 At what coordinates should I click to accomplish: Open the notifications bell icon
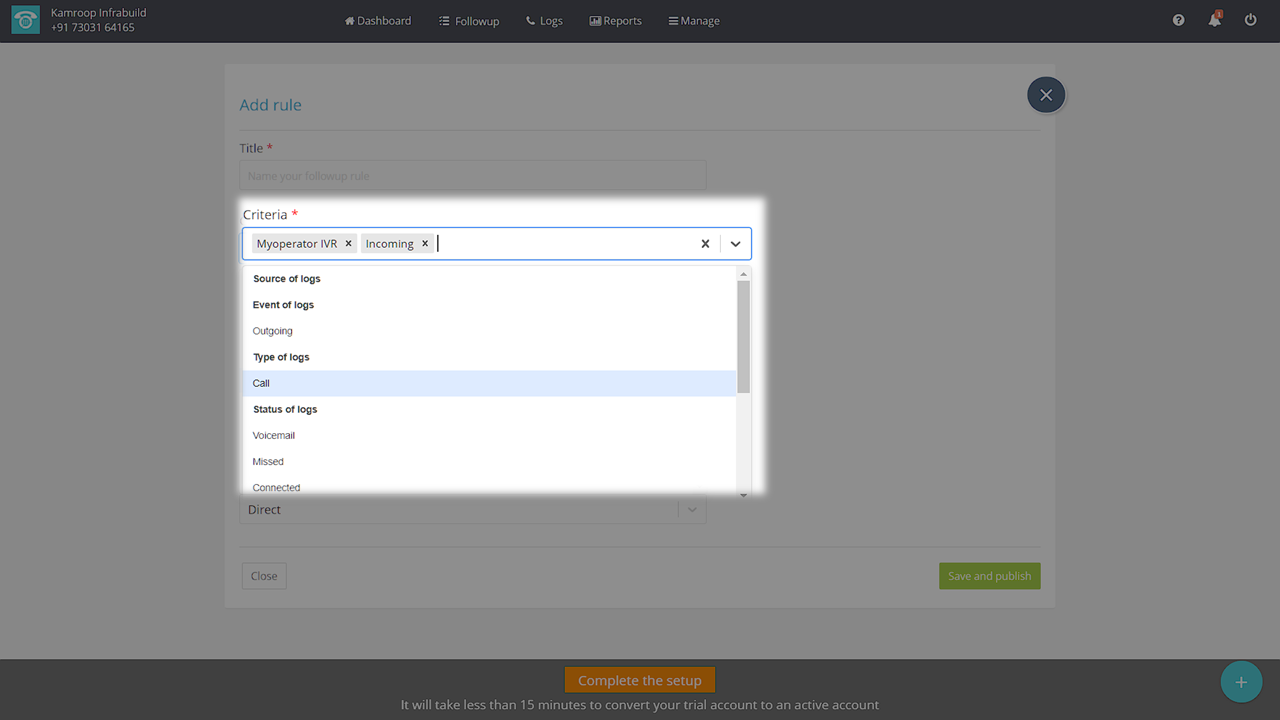1214,20
